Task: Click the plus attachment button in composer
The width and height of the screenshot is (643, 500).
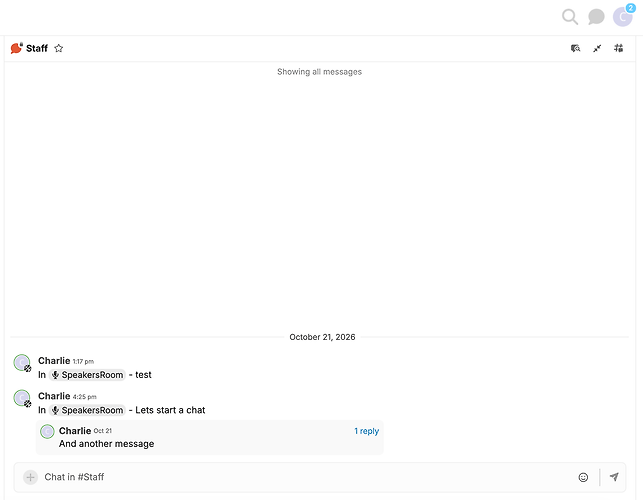Action: tap(30, 477)
